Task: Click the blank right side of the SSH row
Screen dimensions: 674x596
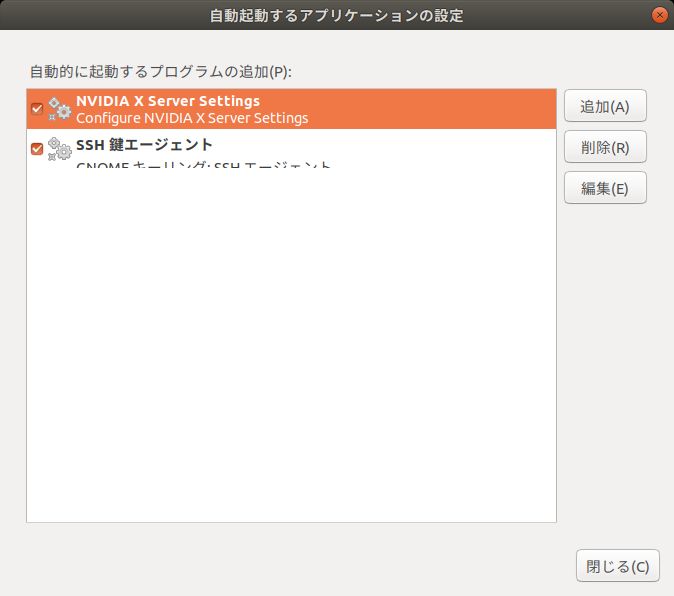Action: 450,149
